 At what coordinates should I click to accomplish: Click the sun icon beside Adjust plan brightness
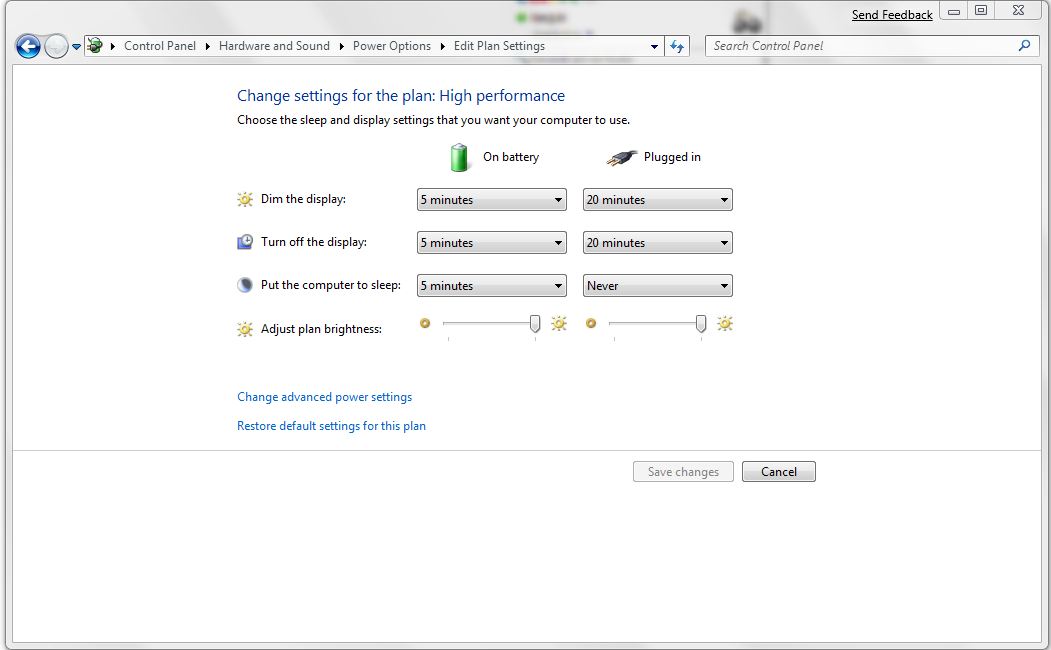tap(245, 329)
